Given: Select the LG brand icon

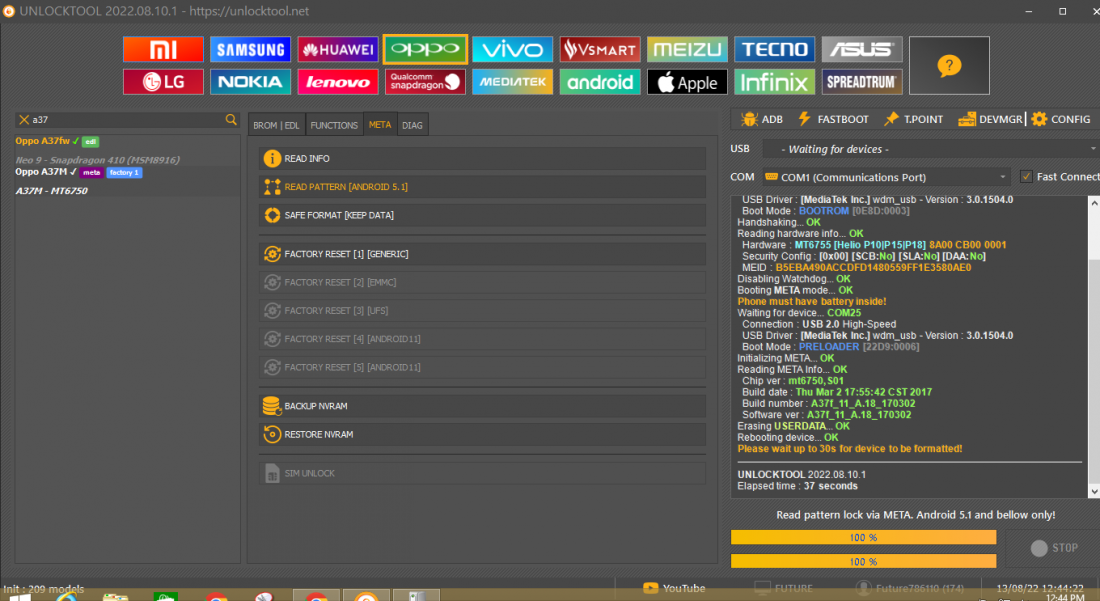Looking at the screenshot, I should pos(163,82).
